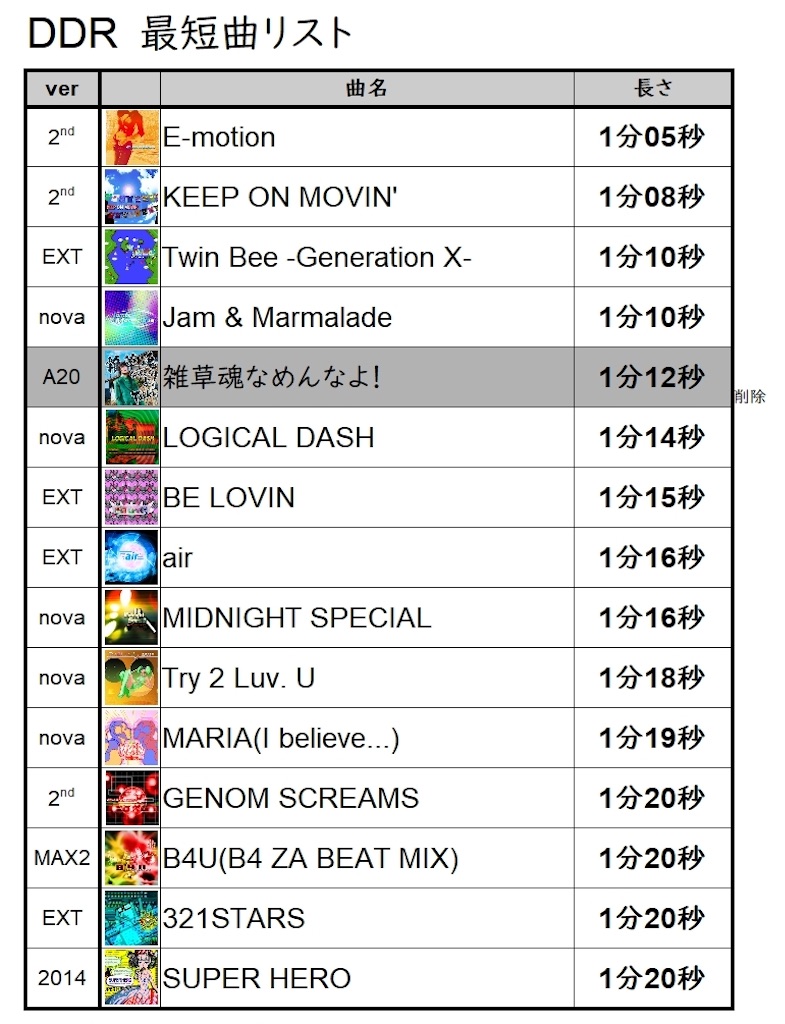
Task: Open the Jam & Marmalade jacket thumbnail
Action: pyautogui.click(x=131, y=317)
